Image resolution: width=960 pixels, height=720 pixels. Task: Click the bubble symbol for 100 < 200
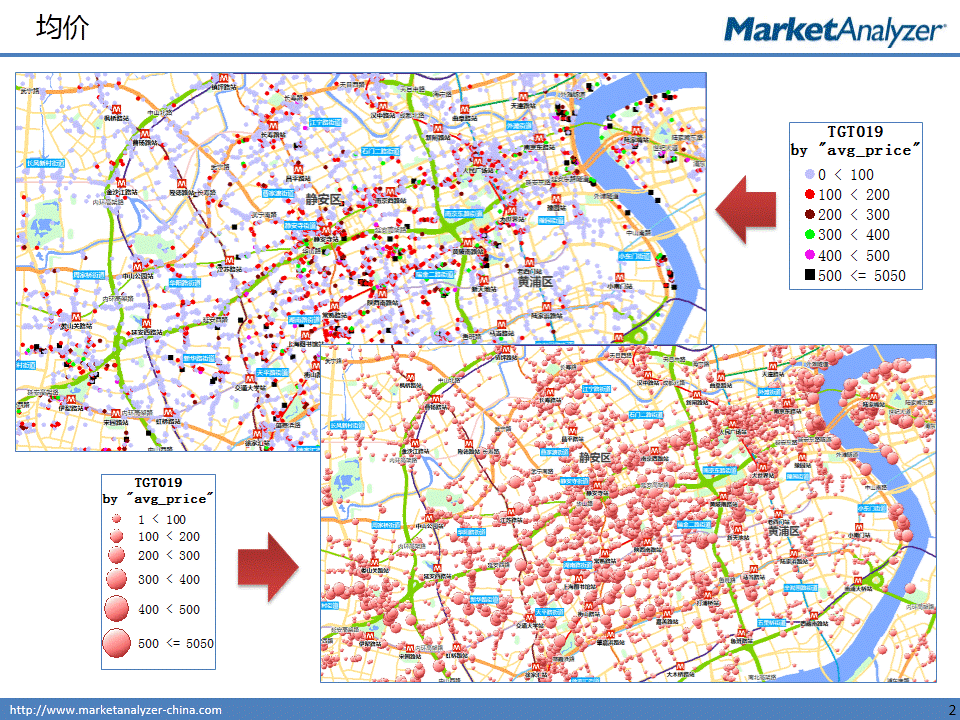[x=116, y=536]
